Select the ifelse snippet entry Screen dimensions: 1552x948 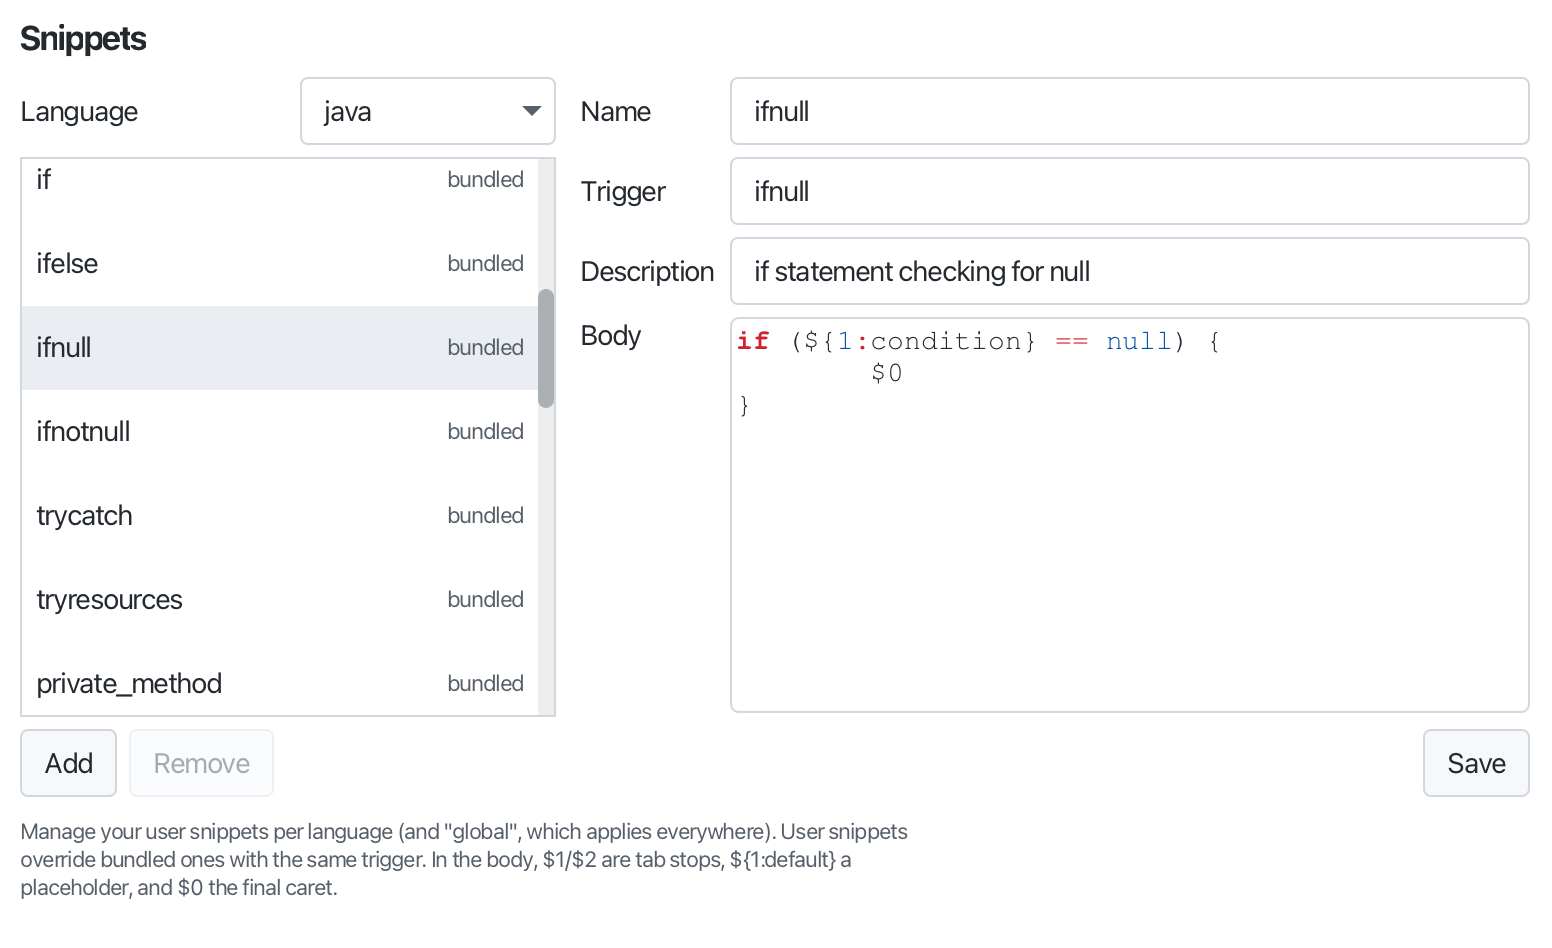click(280, 264)
